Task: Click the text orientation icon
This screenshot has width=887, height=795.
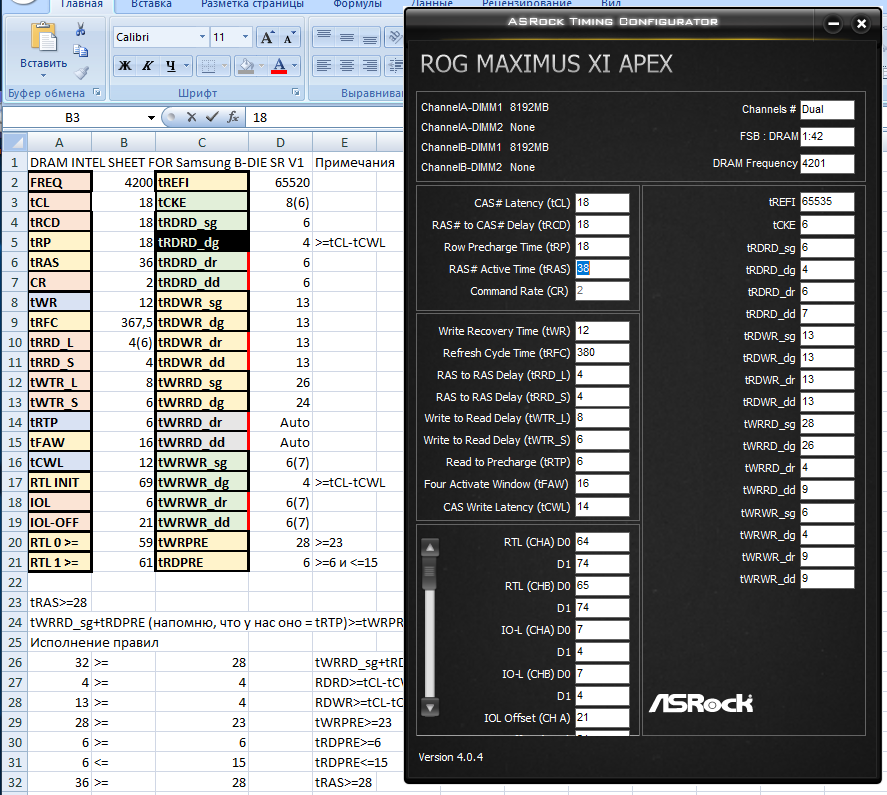Action: click(394, 37)
